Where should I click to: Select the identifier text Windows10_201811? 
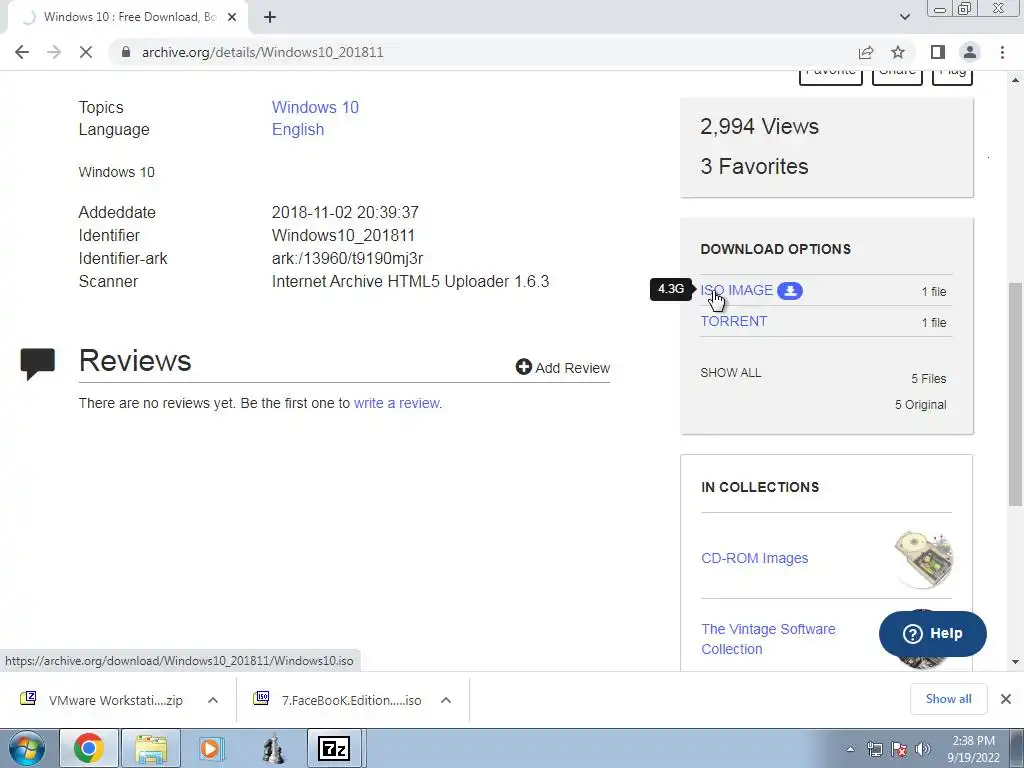[x=343, y=235]
